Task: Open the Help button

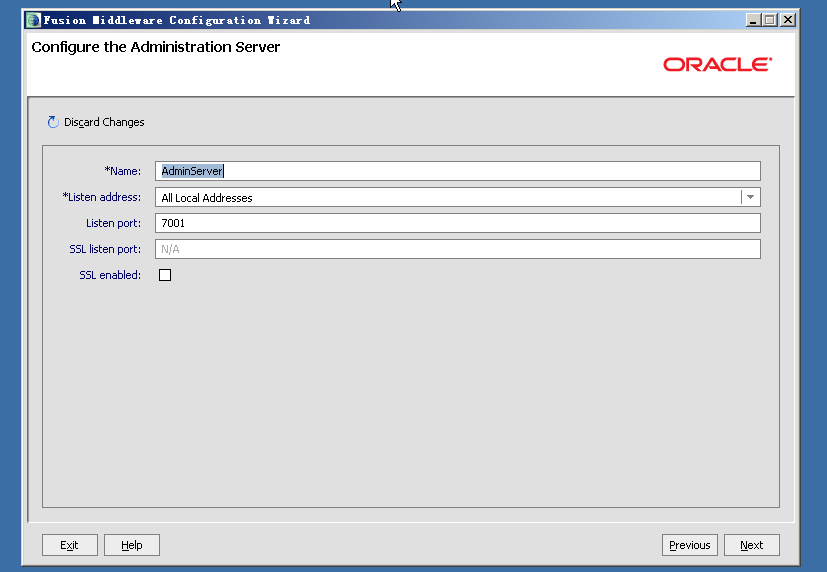Action: pos(132,545)
